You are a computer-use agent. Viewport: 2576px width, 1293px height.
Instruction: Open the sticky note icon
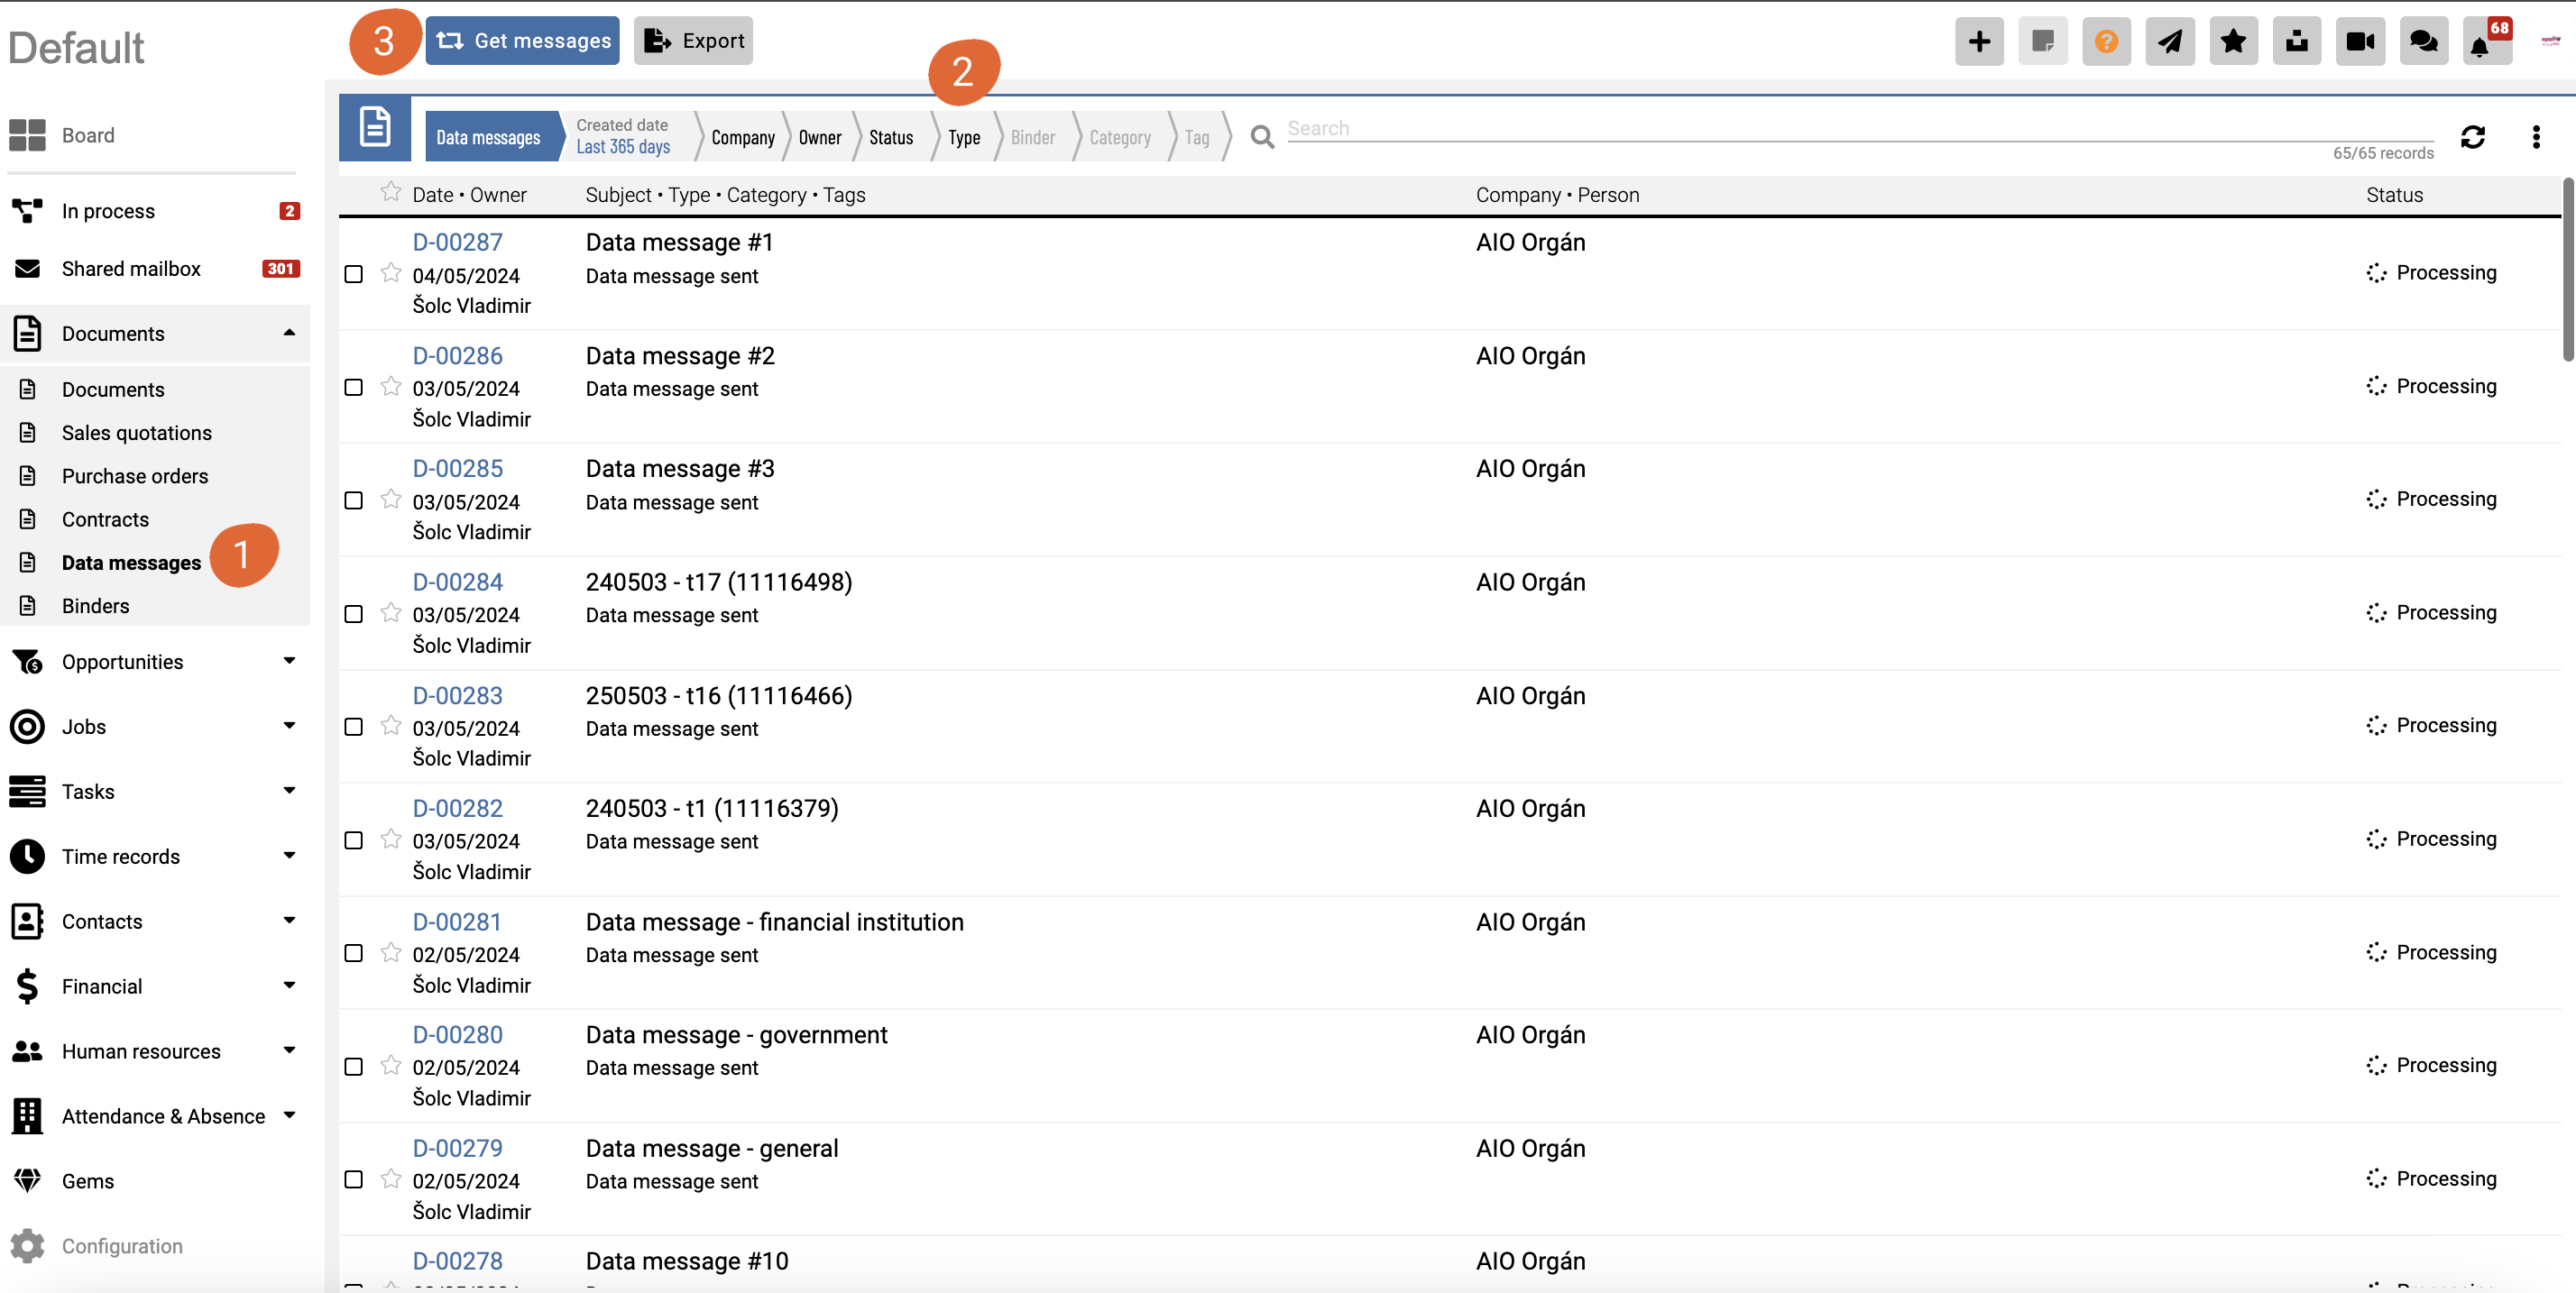pos(2042,41)
